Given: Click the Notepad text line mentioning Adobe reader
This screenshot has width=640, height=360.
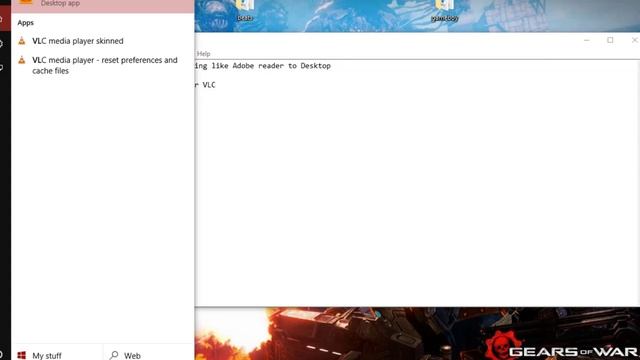Looking at the screenshot, I should point(263,66).
